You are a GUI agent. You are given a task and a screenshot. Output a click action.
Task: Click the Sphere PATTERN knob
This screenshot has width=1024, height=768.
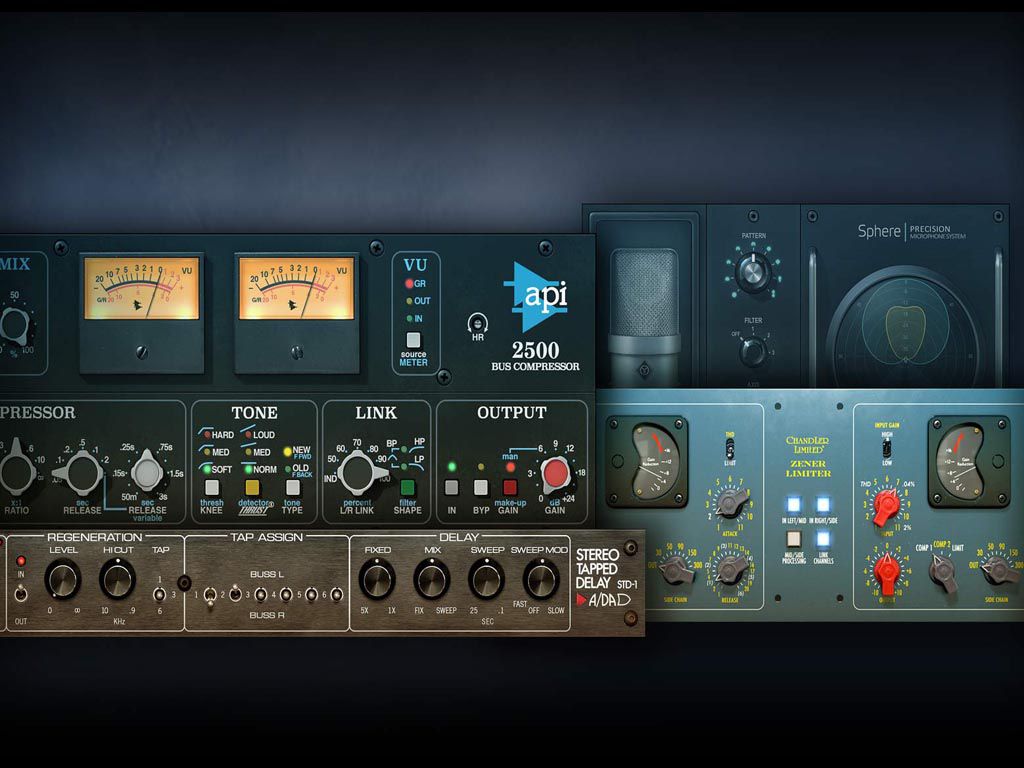(753, 270)
